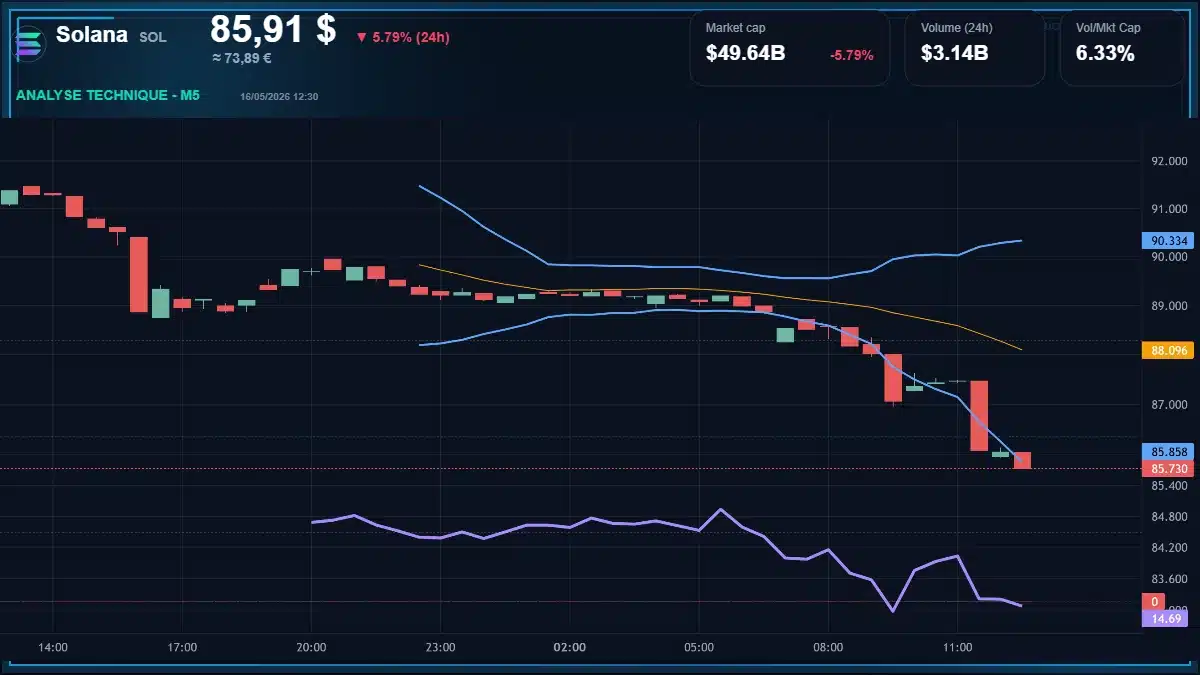Image resolution: width=1200 pixels, height=675 pixels.
Task: Click the 08:00 time axis label
Action: click(828, 648)
